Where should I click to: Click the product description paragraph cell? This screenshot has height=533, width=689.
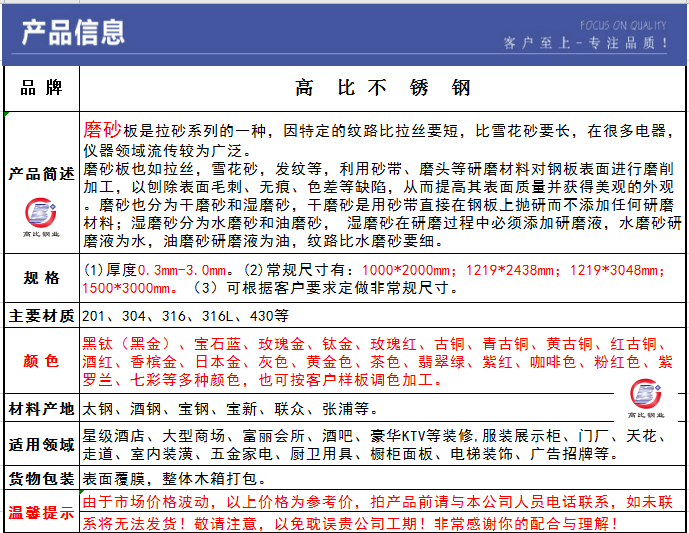tap(382, 182)
